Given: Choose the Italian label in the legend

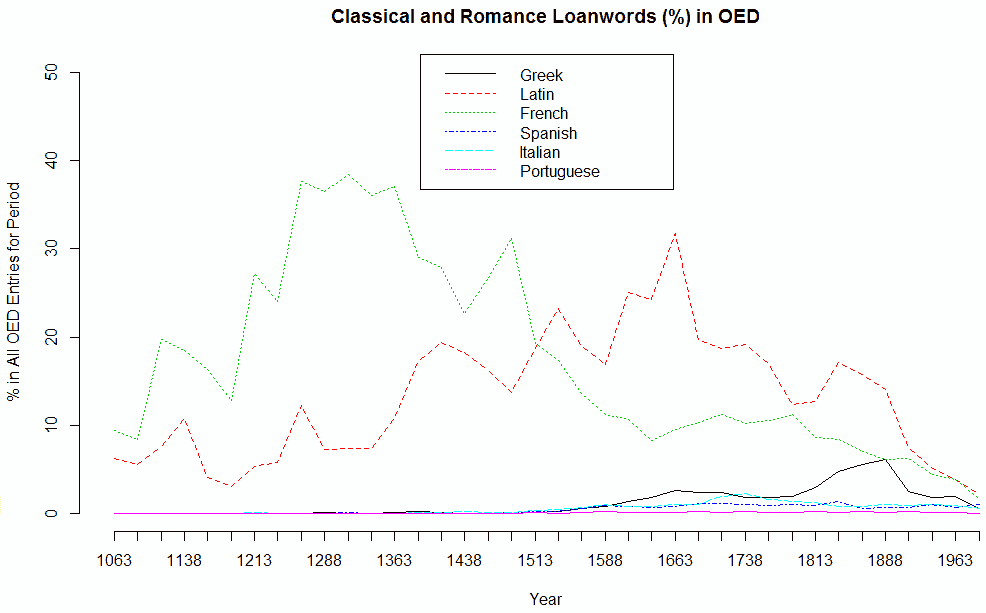Looking at the screenshot, I should tap(540, 153).
